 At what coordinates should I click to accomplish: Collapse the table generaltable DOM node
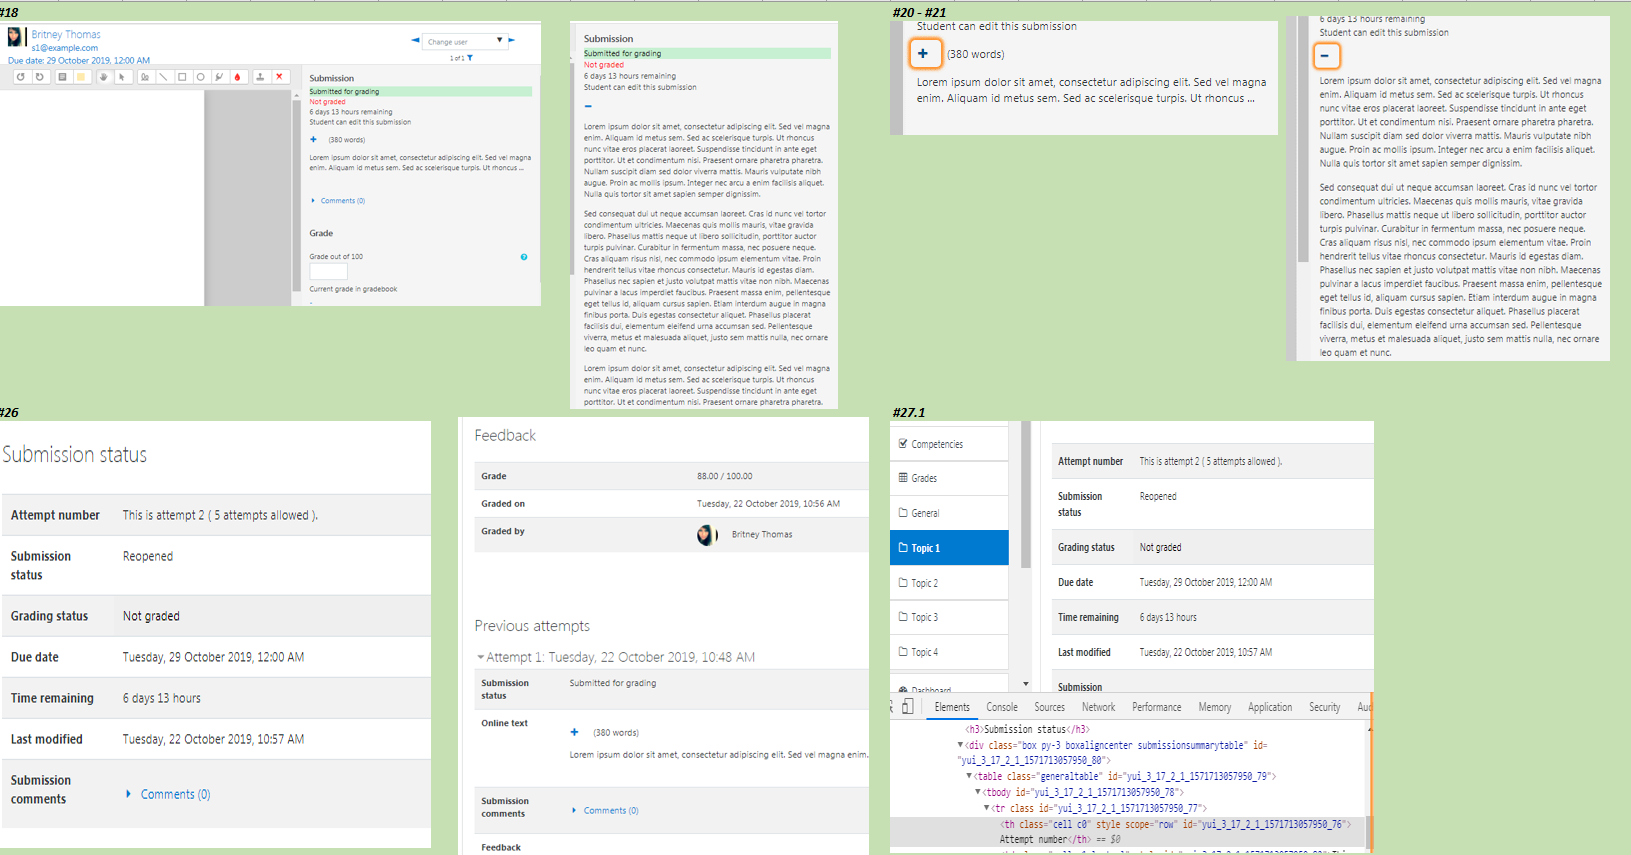969,776
